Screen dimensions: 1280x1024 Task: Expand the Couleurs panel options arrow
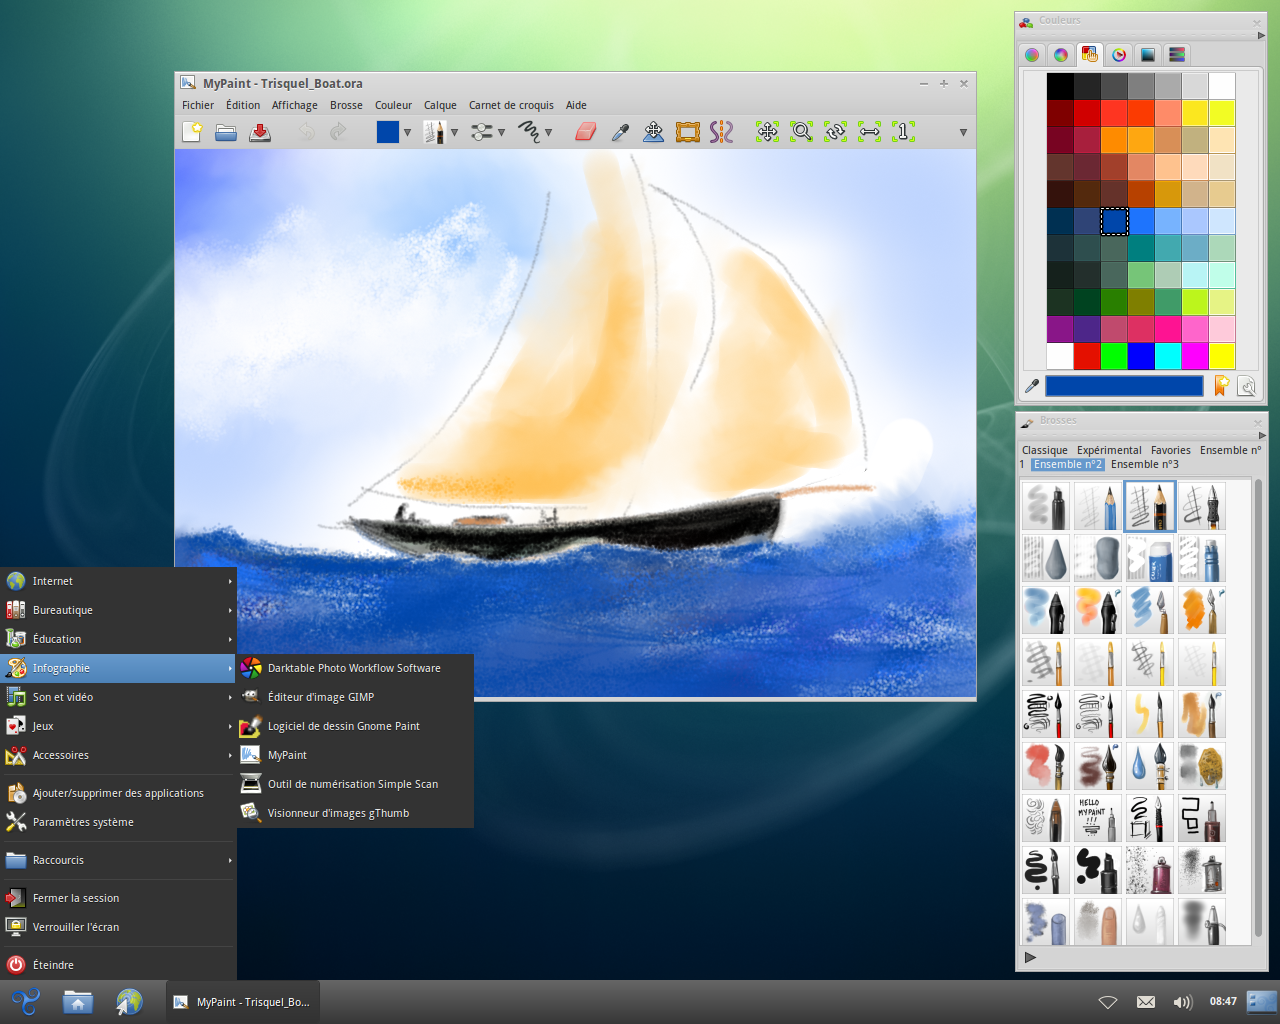1261,36
